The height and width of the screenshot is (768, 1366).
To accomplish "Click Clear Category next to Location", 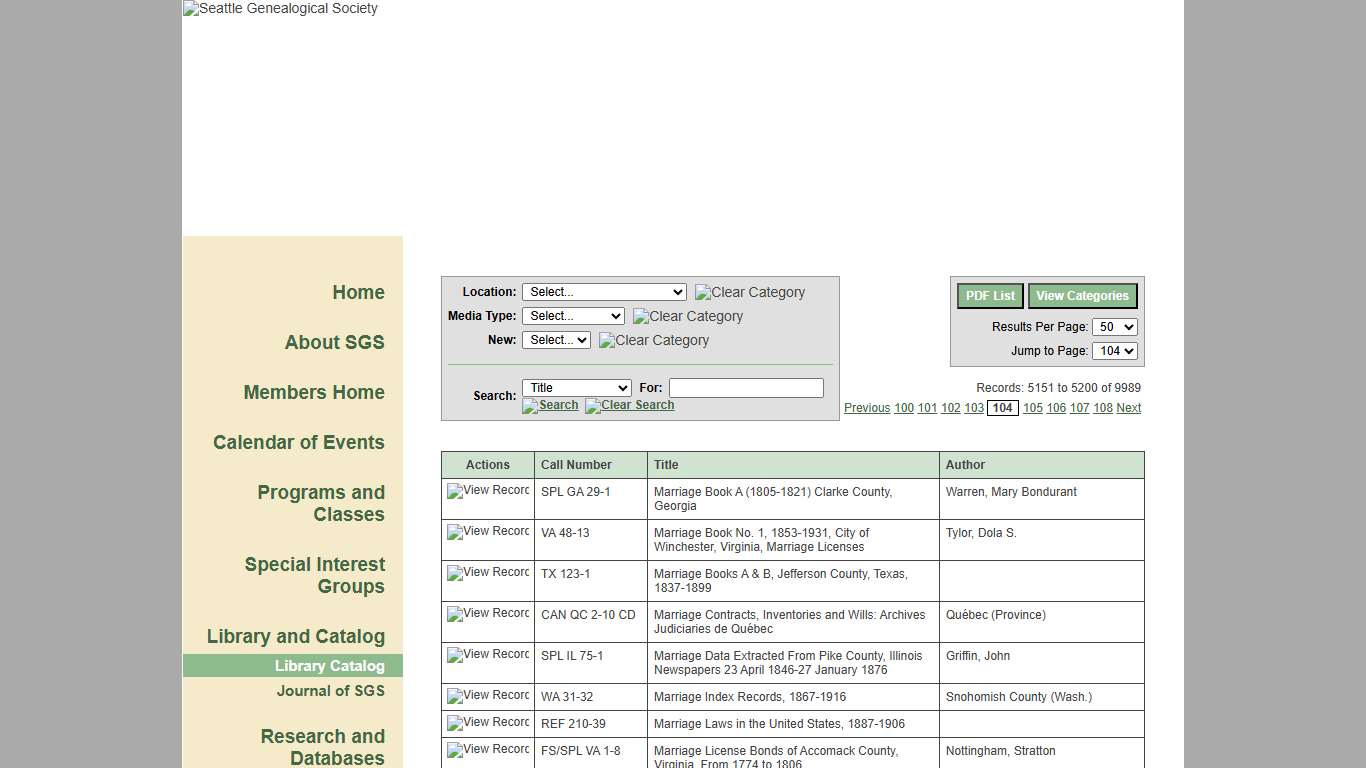I will coord(749,292).
